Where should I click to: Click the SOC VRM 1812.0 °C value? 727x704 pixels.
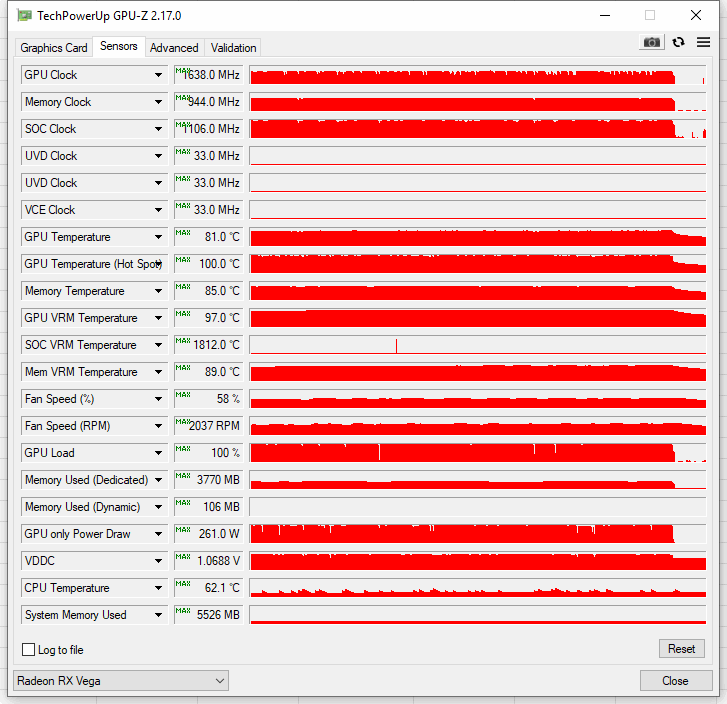pos(209,345)
